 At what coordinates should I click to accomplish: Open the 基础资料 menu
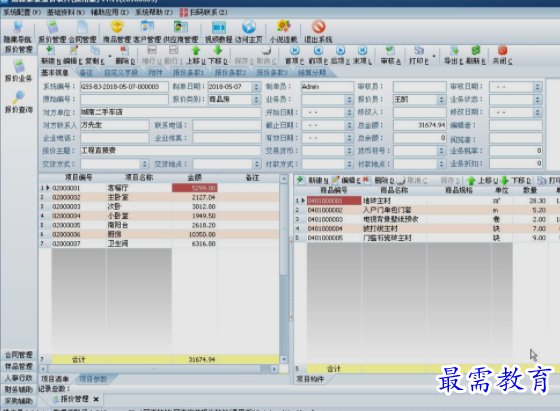(66, 12)
